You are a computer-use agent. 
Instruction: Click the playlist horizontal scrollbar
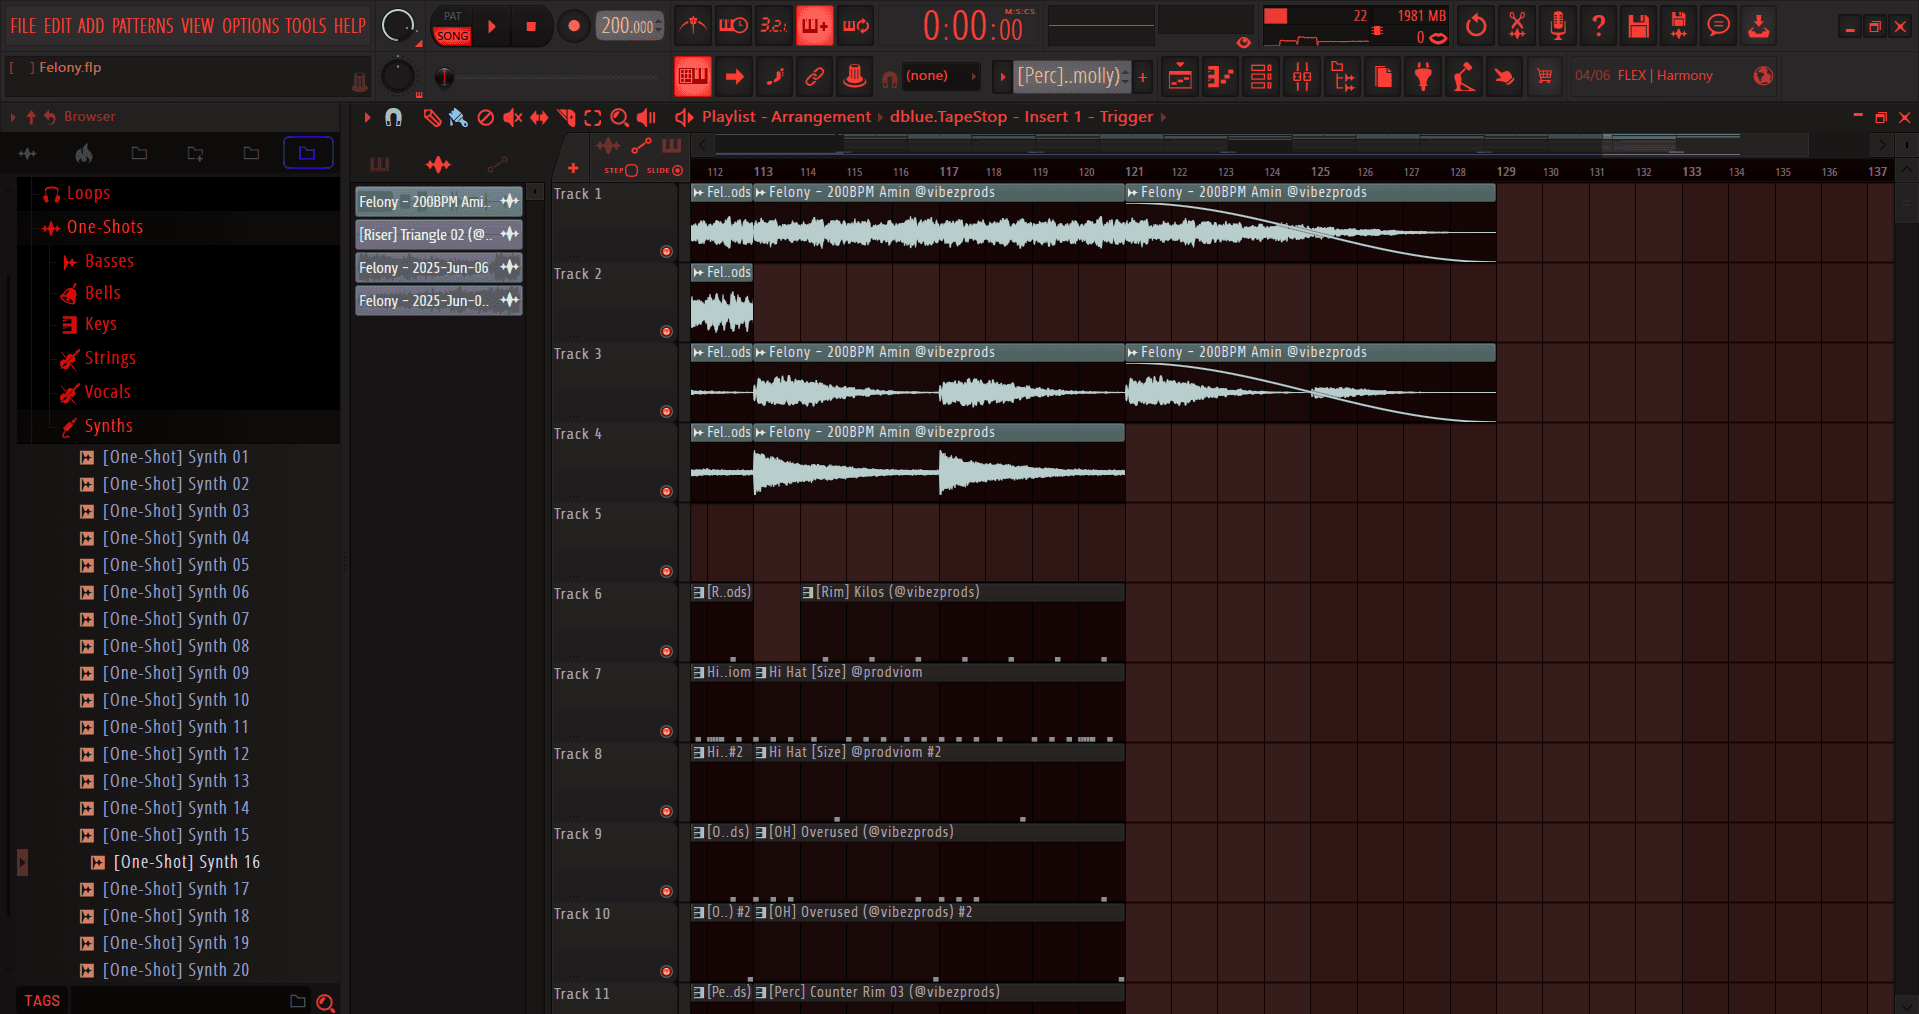1264,145
